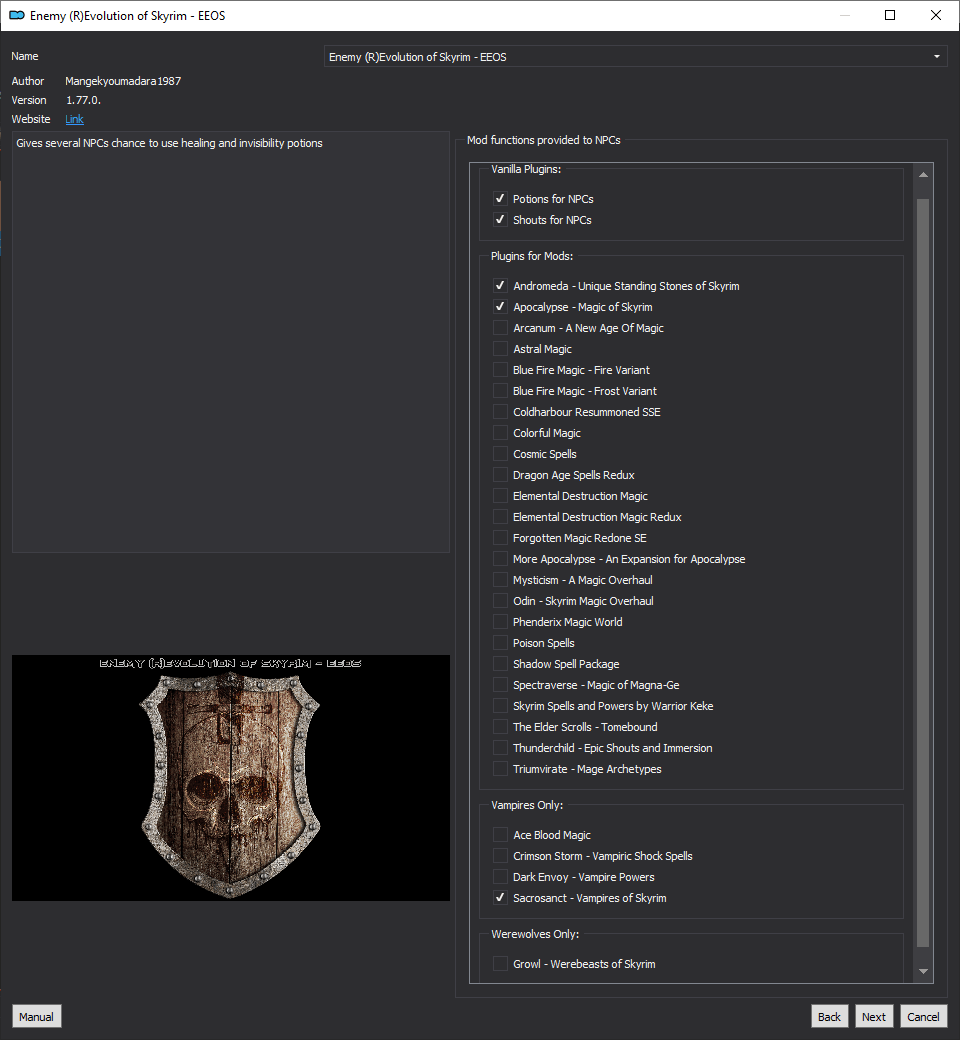This screenshot has width=960, height=1040.
Task: Enable Forgotten Magic Redone SE
Action: click(x=500, y=538)
